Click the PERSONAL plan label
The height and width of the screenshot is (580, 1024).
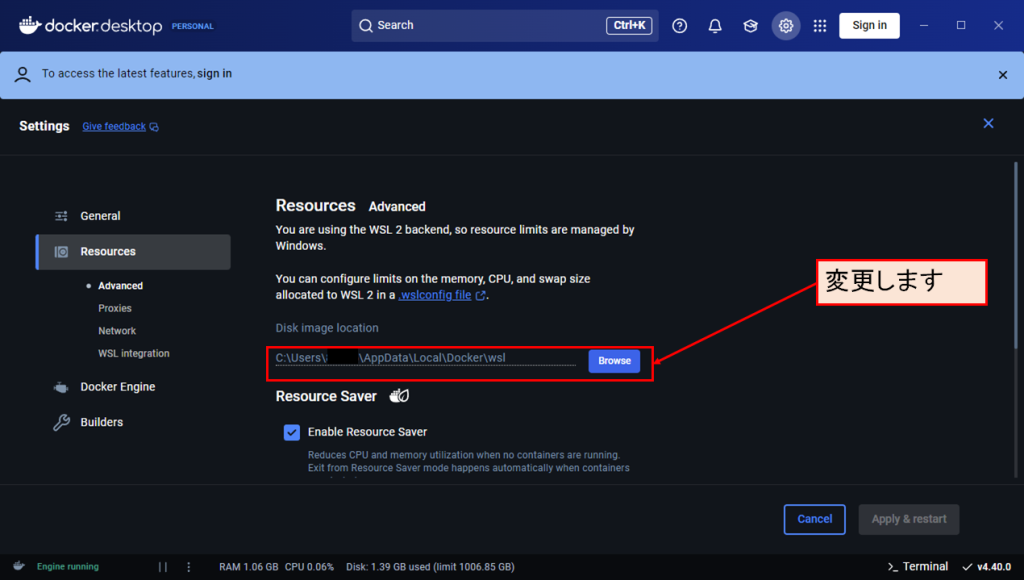(x=193, y=27)
